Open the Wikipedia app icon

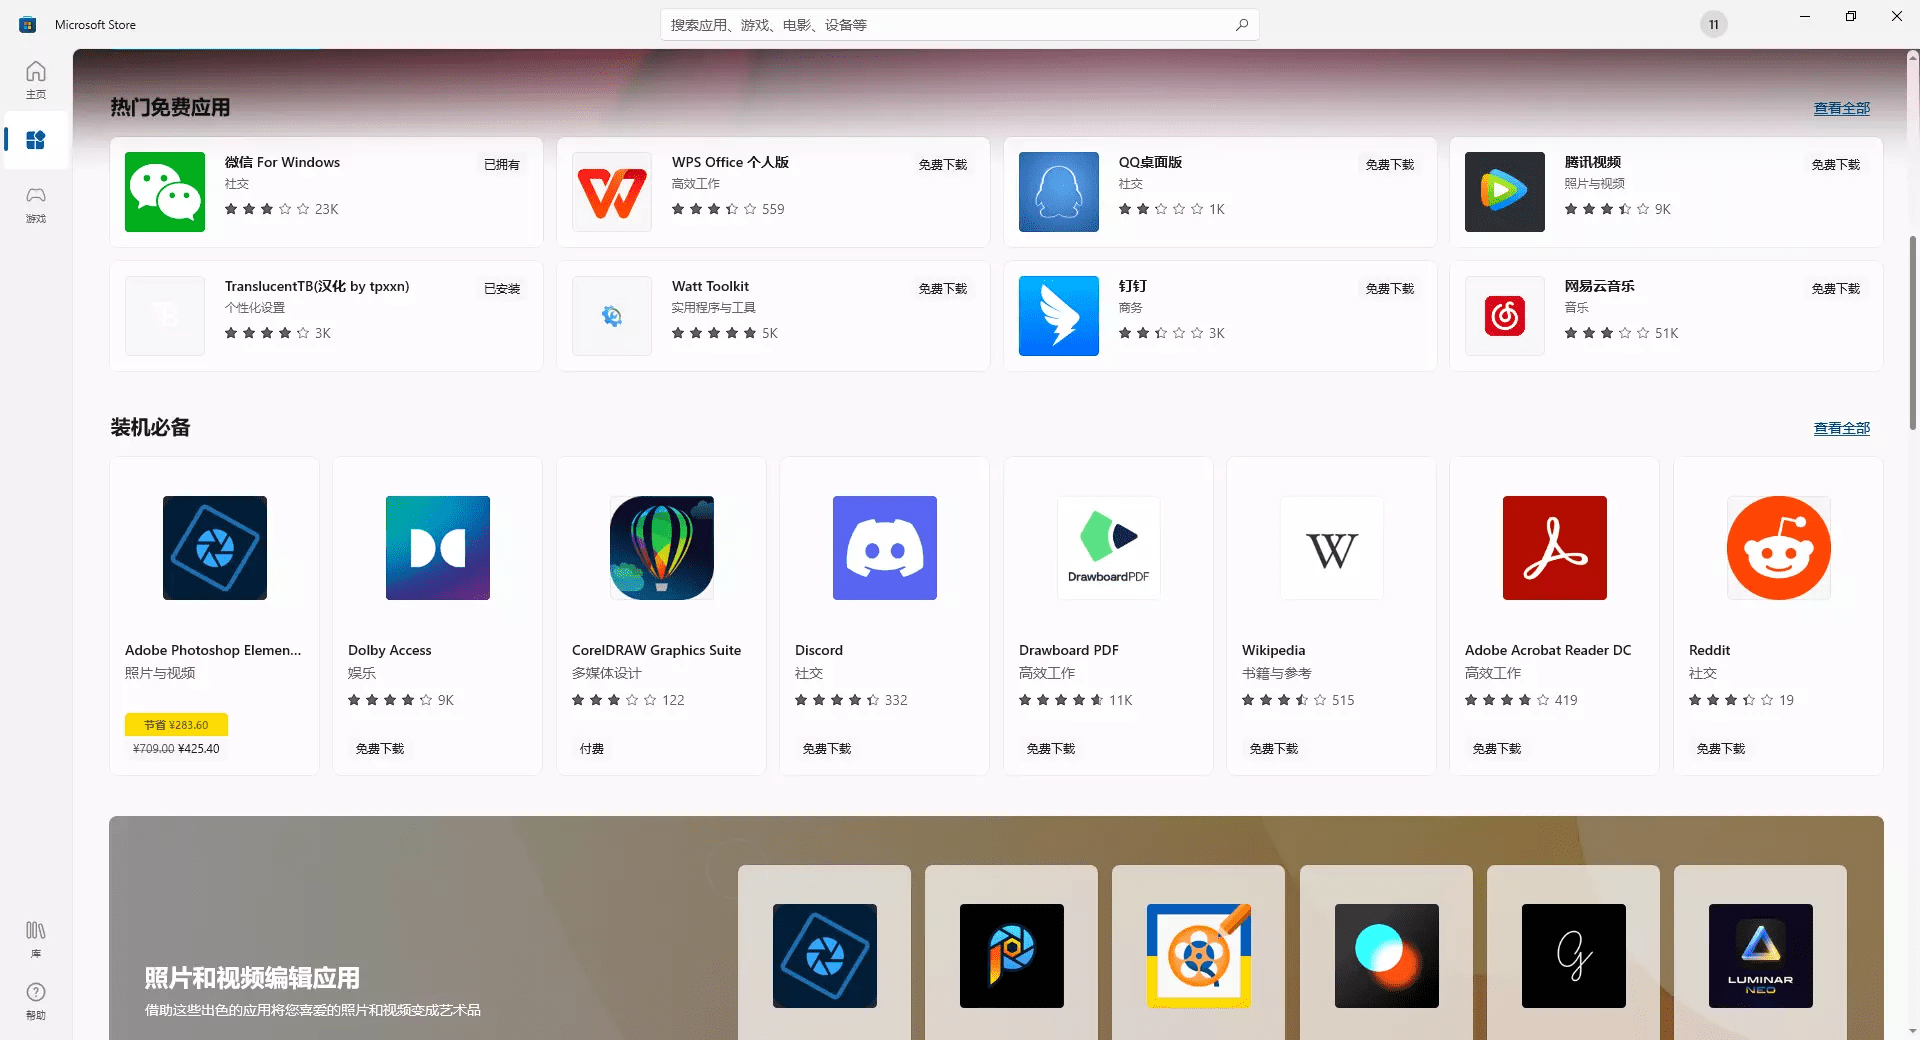[1332, 548]
